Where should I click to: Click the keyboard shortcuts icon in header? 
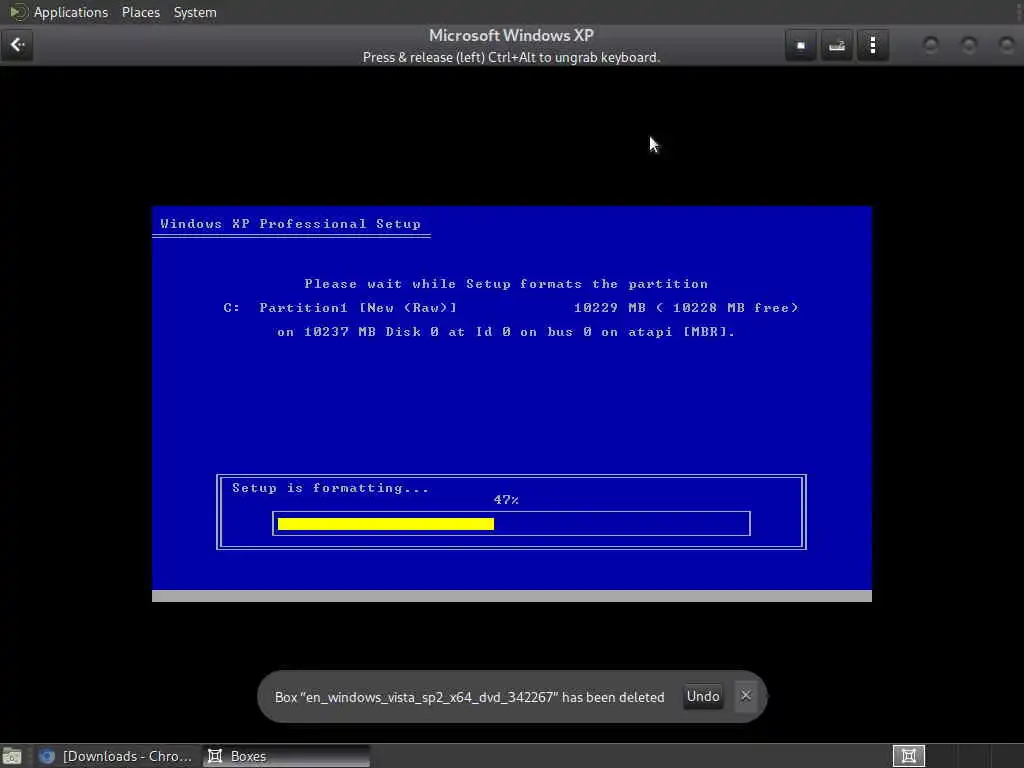point(837,45)
